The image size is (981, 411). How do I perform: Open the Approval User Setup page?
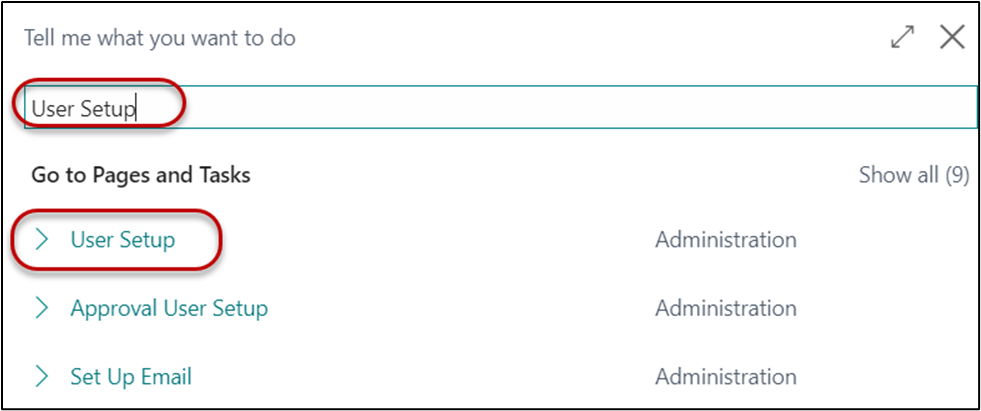click(x=168, y=308)
